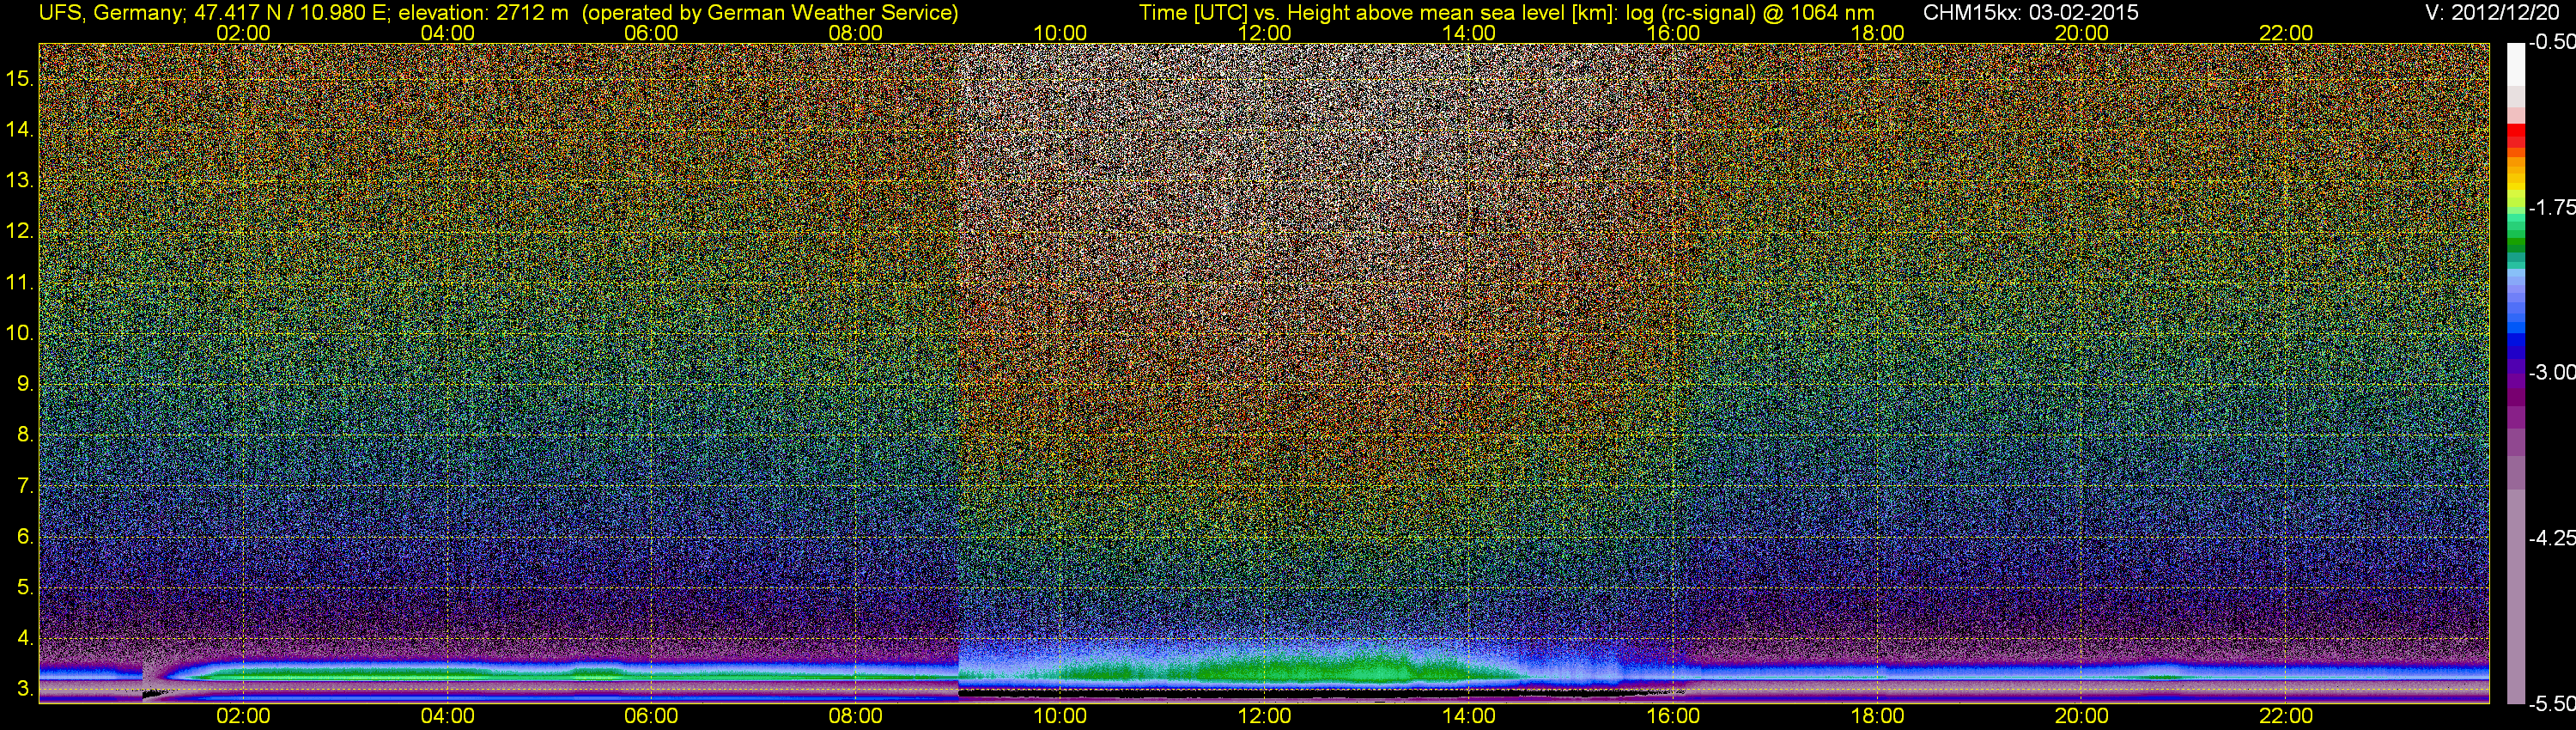
Task: Click the '13.' height axis label
Action: click(x=20, y=180)
